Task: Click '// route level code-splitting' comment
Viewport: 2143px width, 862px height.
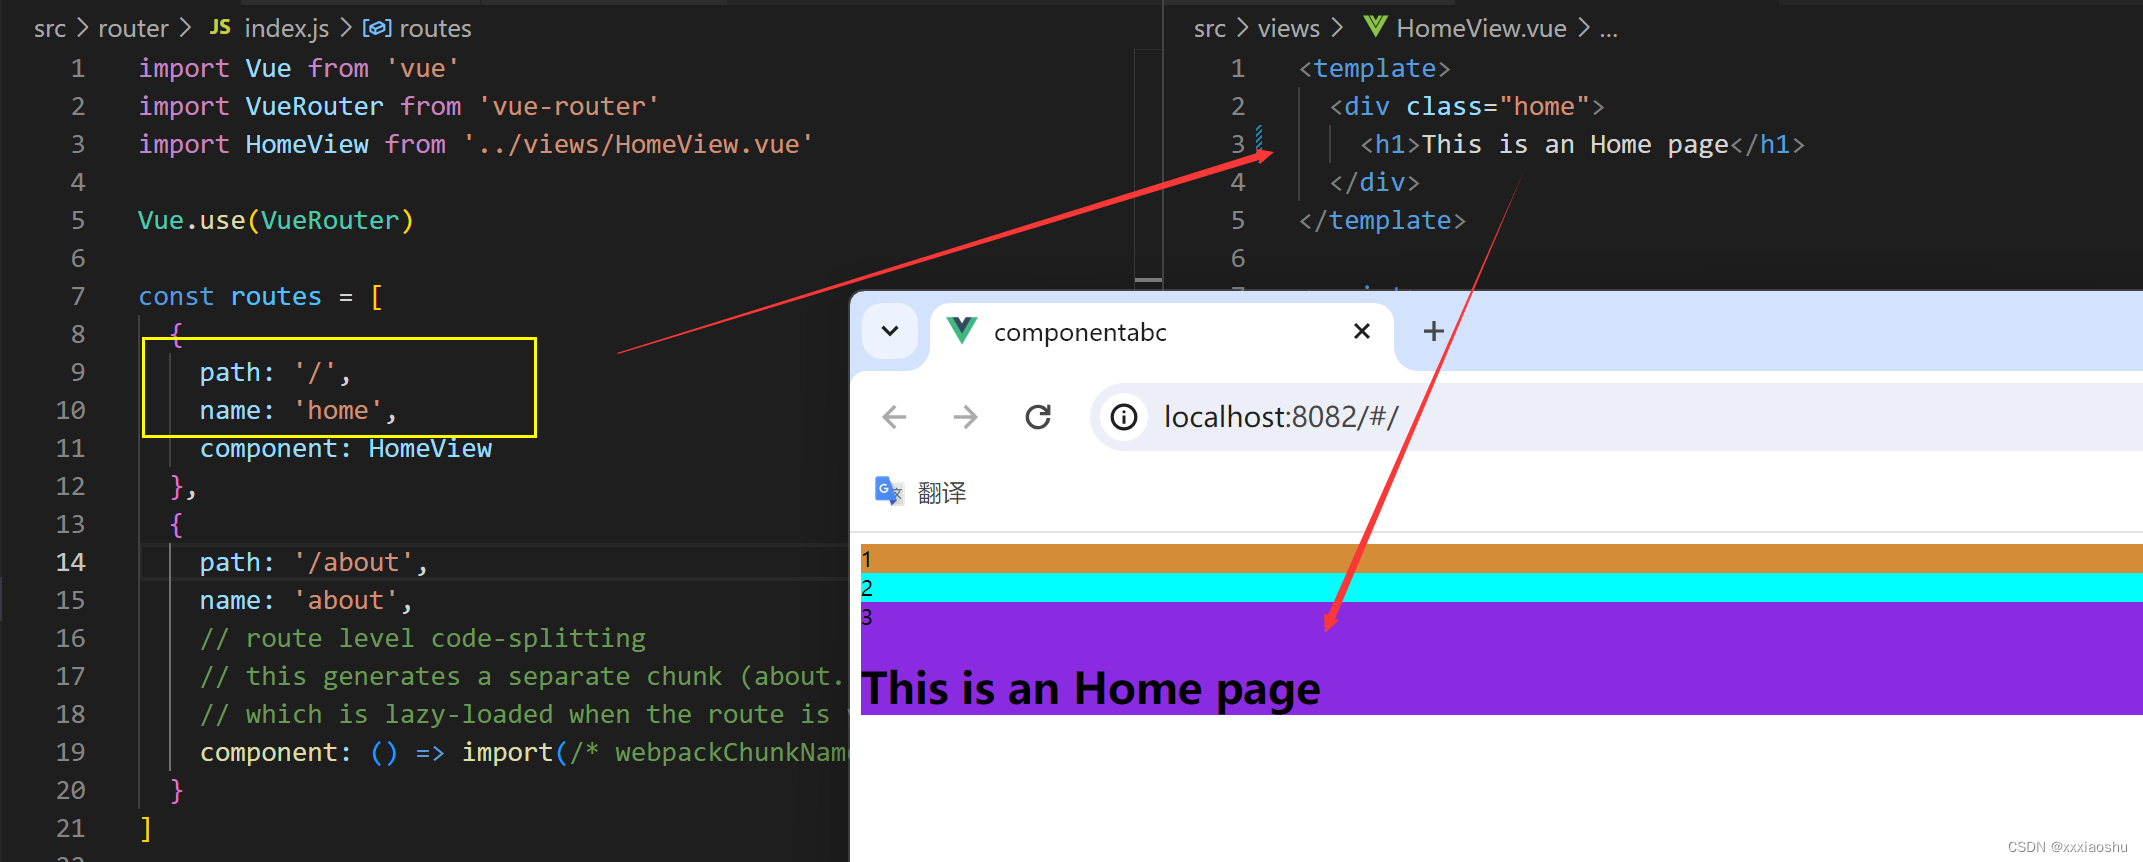Action: [x=423, y=638]
